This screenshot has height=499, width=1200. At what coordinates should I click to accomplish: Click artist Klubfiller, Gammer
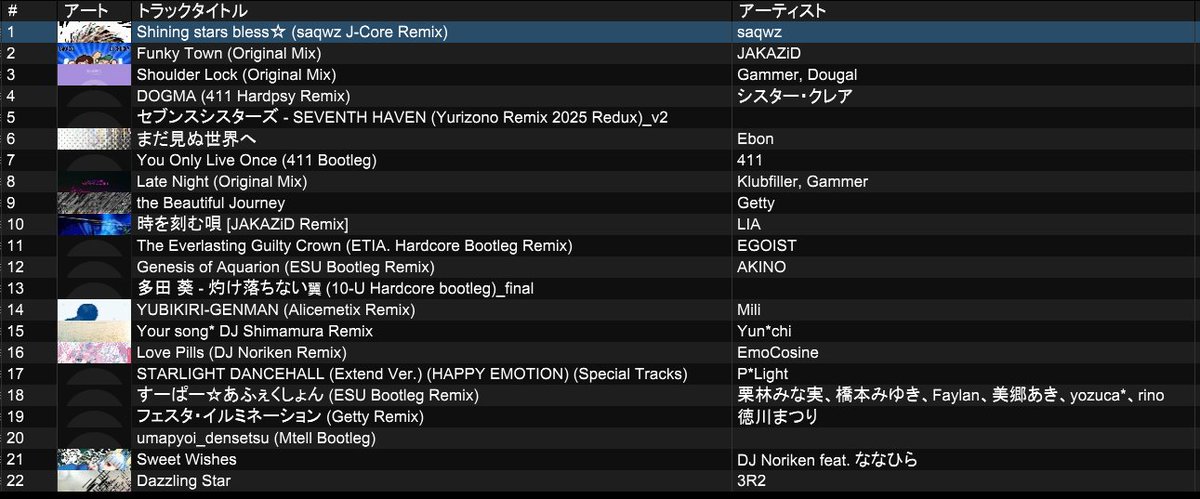click(x=802, y=181)
